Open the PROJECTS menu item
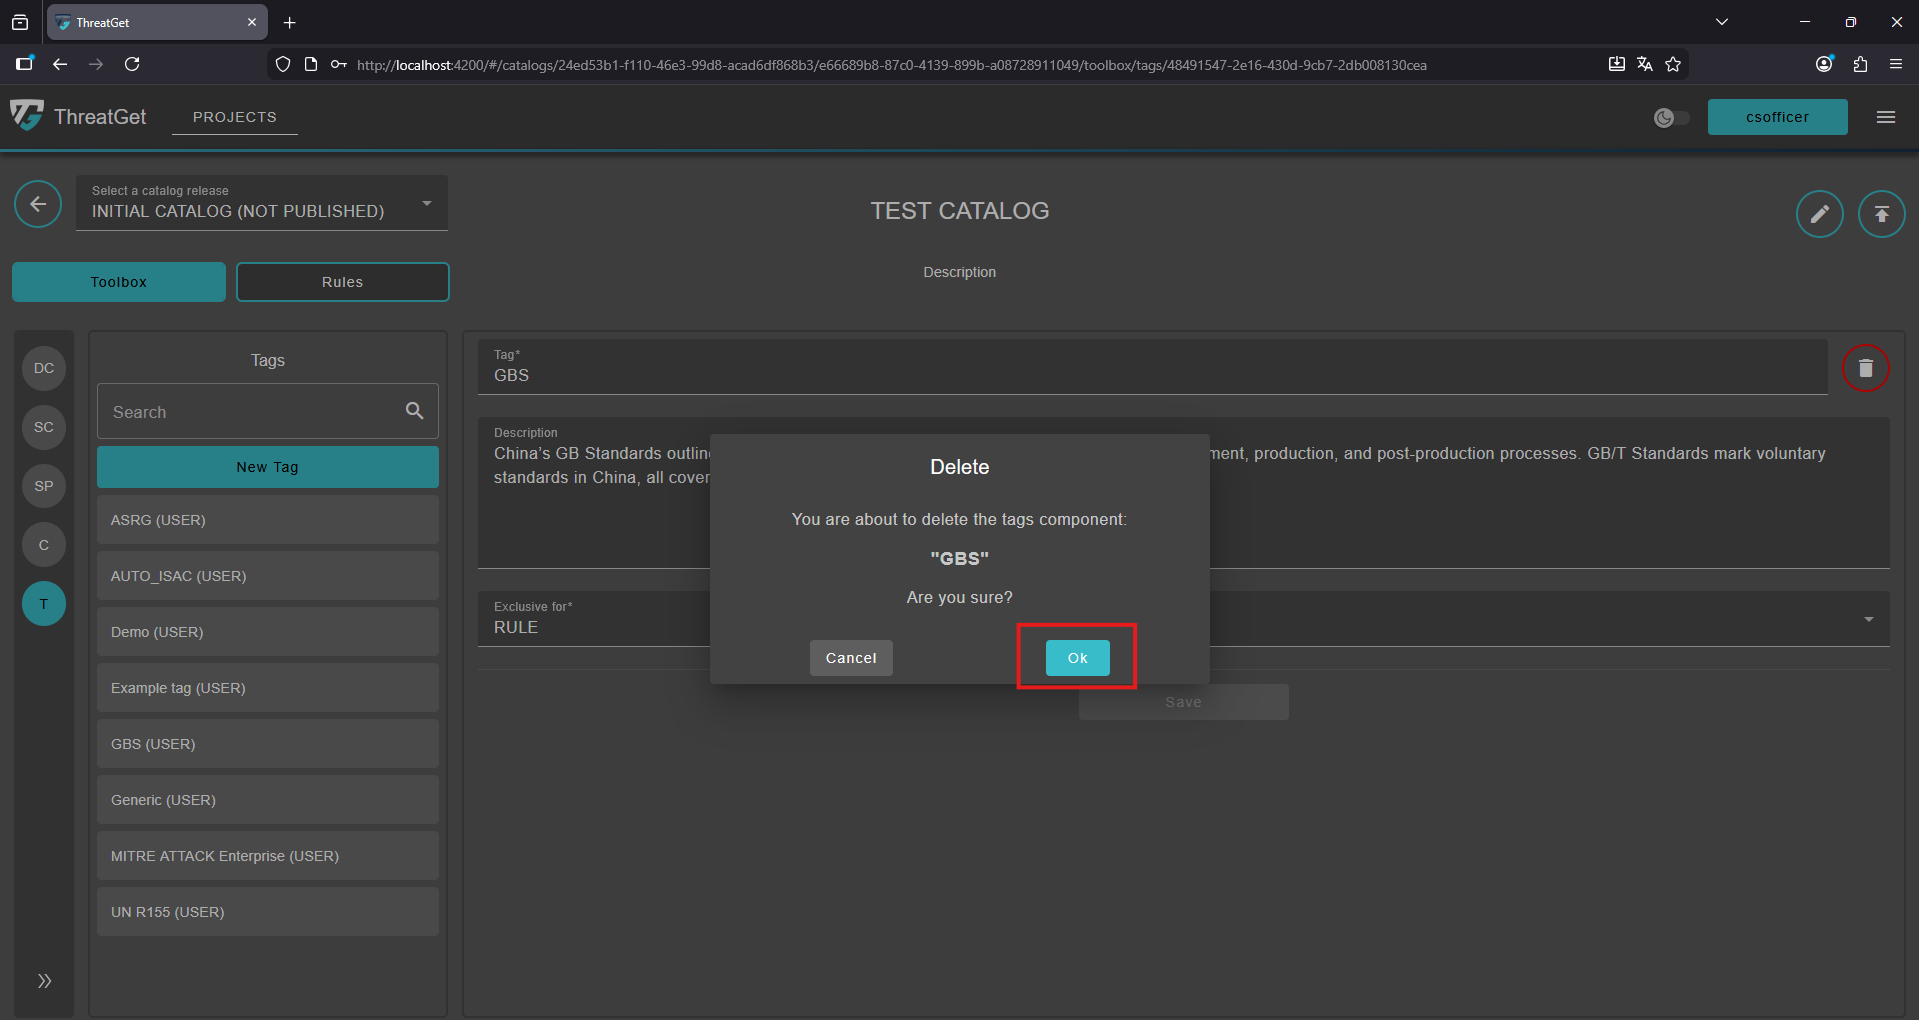 pyautogui.click(x=234, y=117)
